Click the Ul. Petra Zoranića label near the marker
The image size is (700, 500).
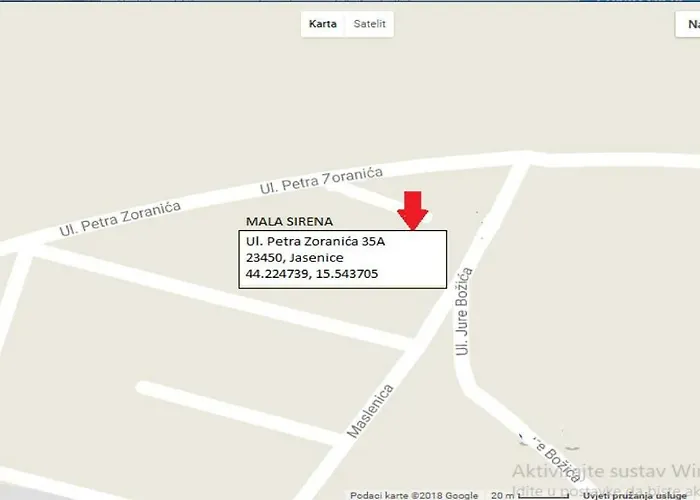(x=321, y=181)
